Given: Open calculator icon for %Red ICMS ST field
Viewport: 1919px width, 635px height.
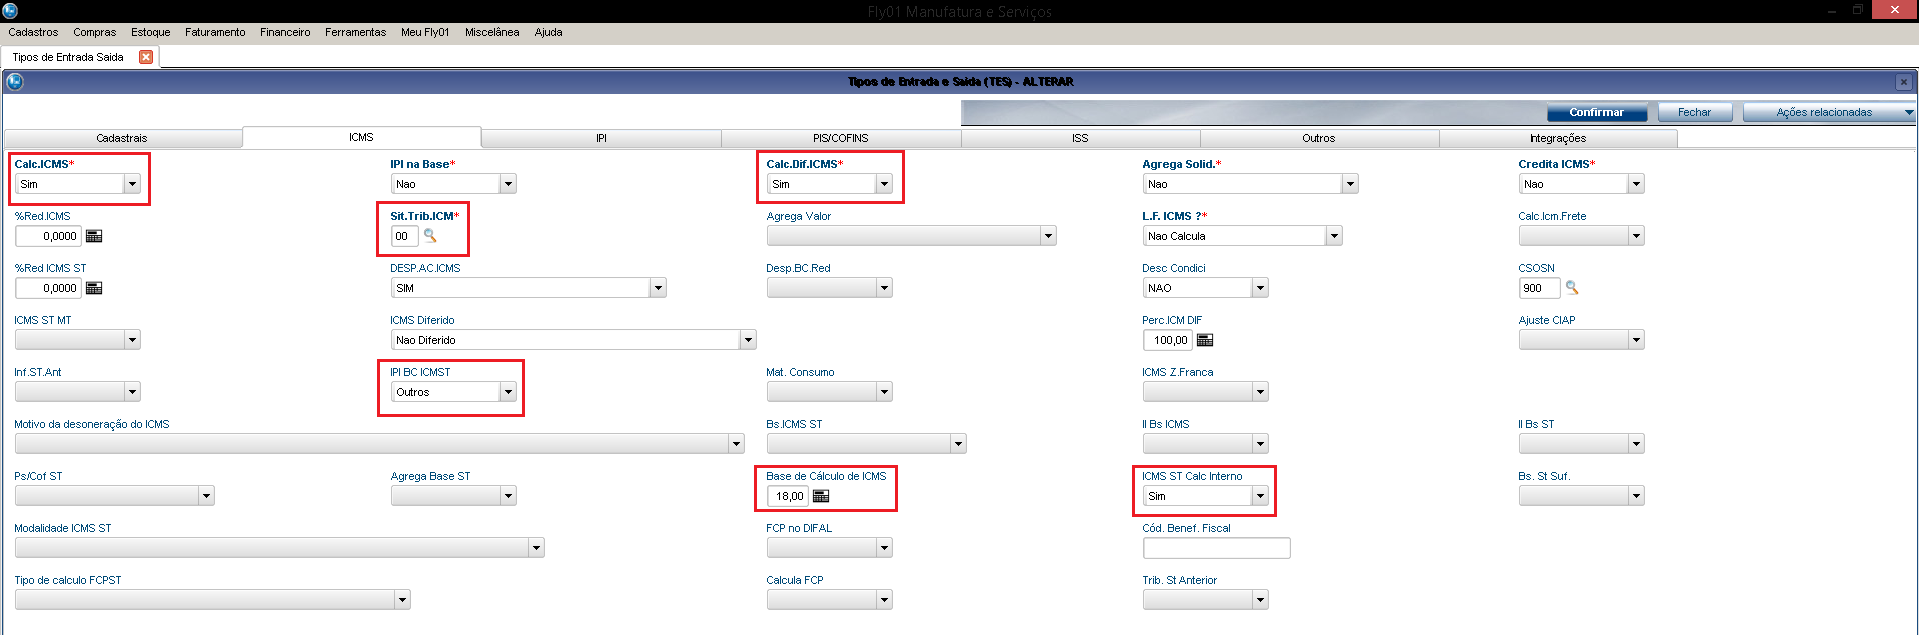Looking at the screenshot, I should [94, 288].
